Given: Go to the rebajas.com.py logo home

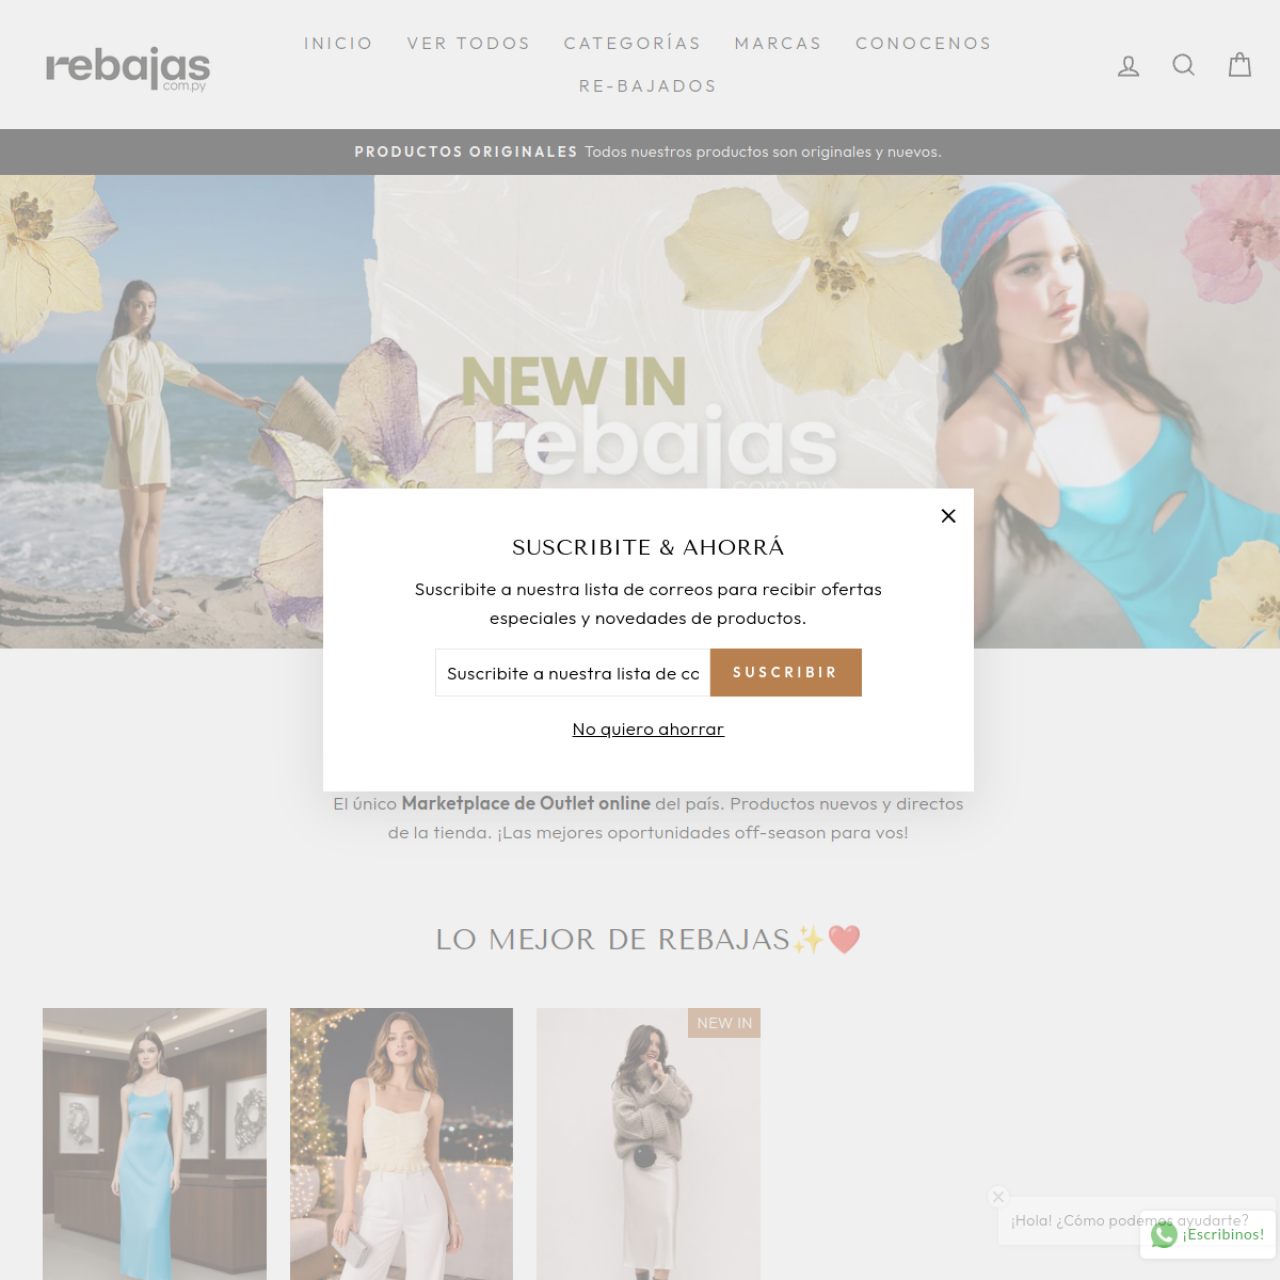Looking at the screenshot, I should [x=128, y=68].
